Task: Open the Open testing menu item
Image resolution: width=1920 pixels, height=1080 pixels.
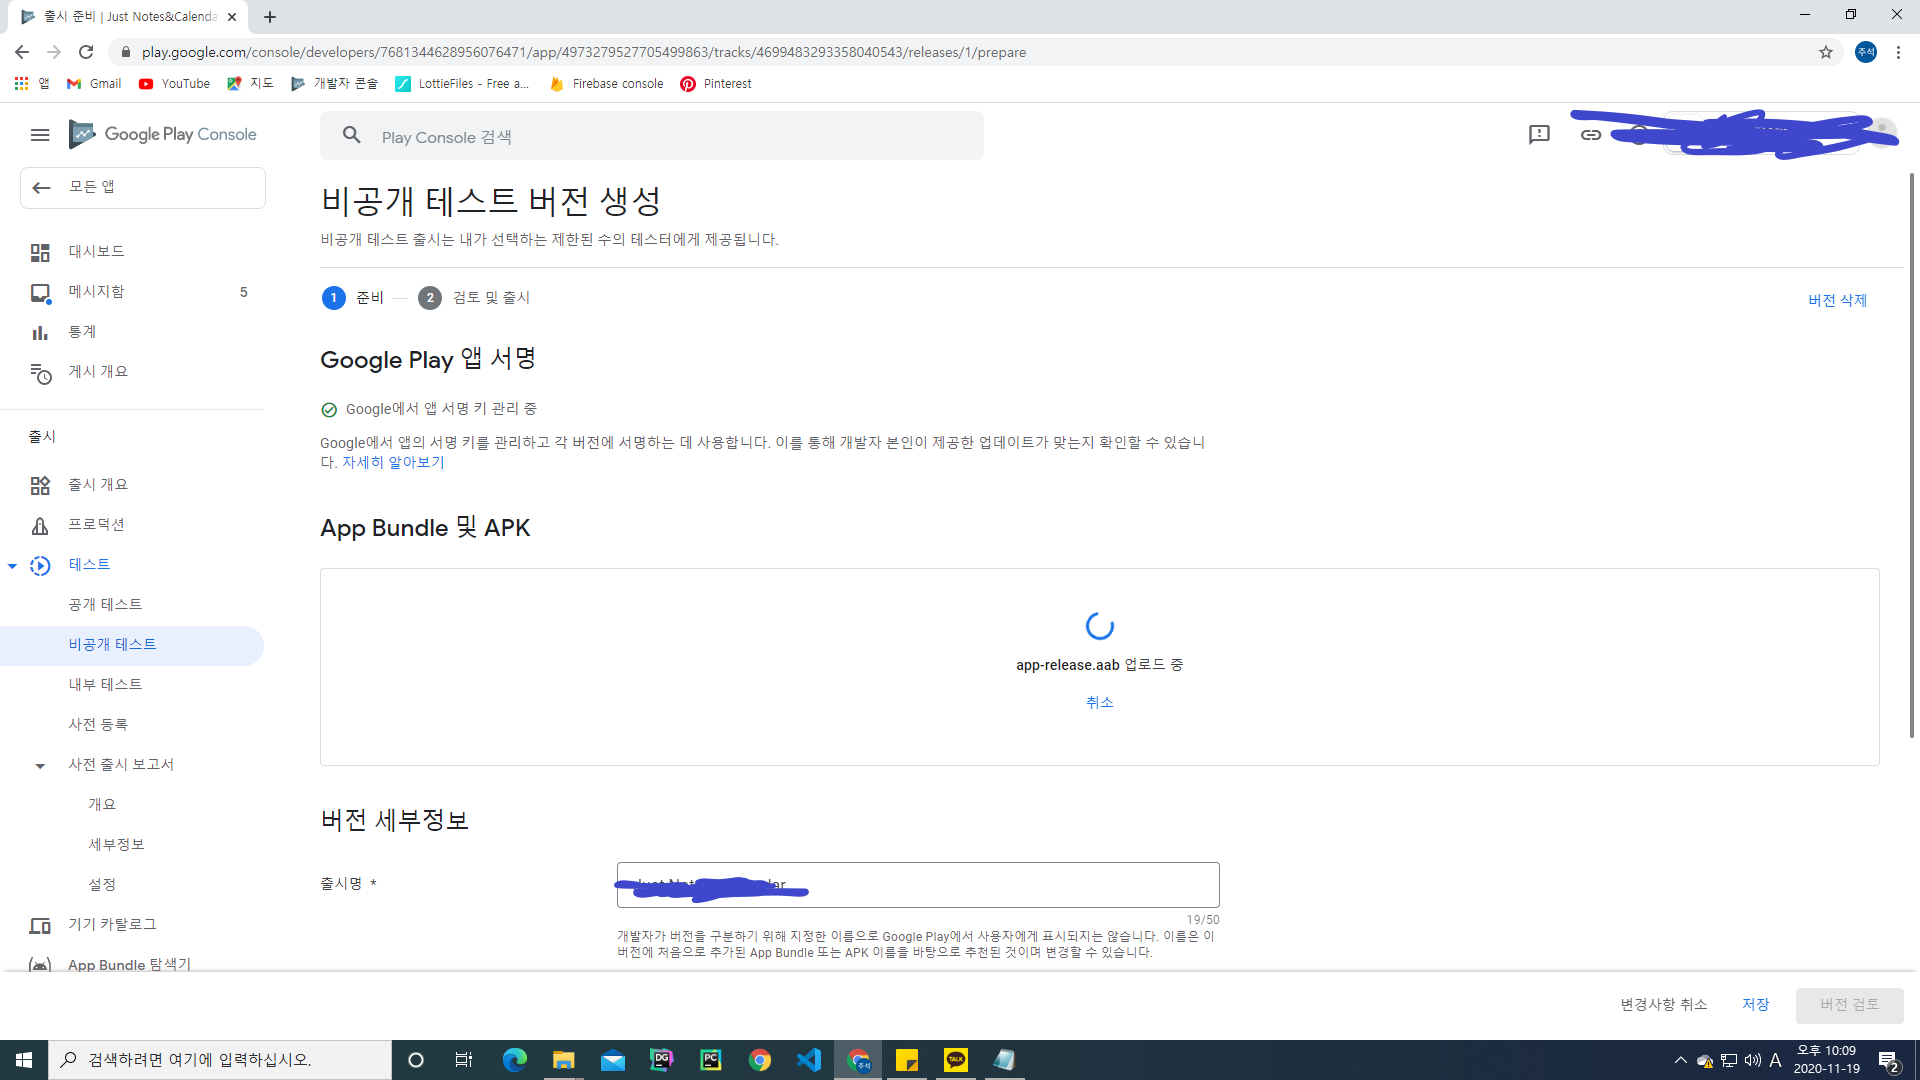Action: [105, 605]
